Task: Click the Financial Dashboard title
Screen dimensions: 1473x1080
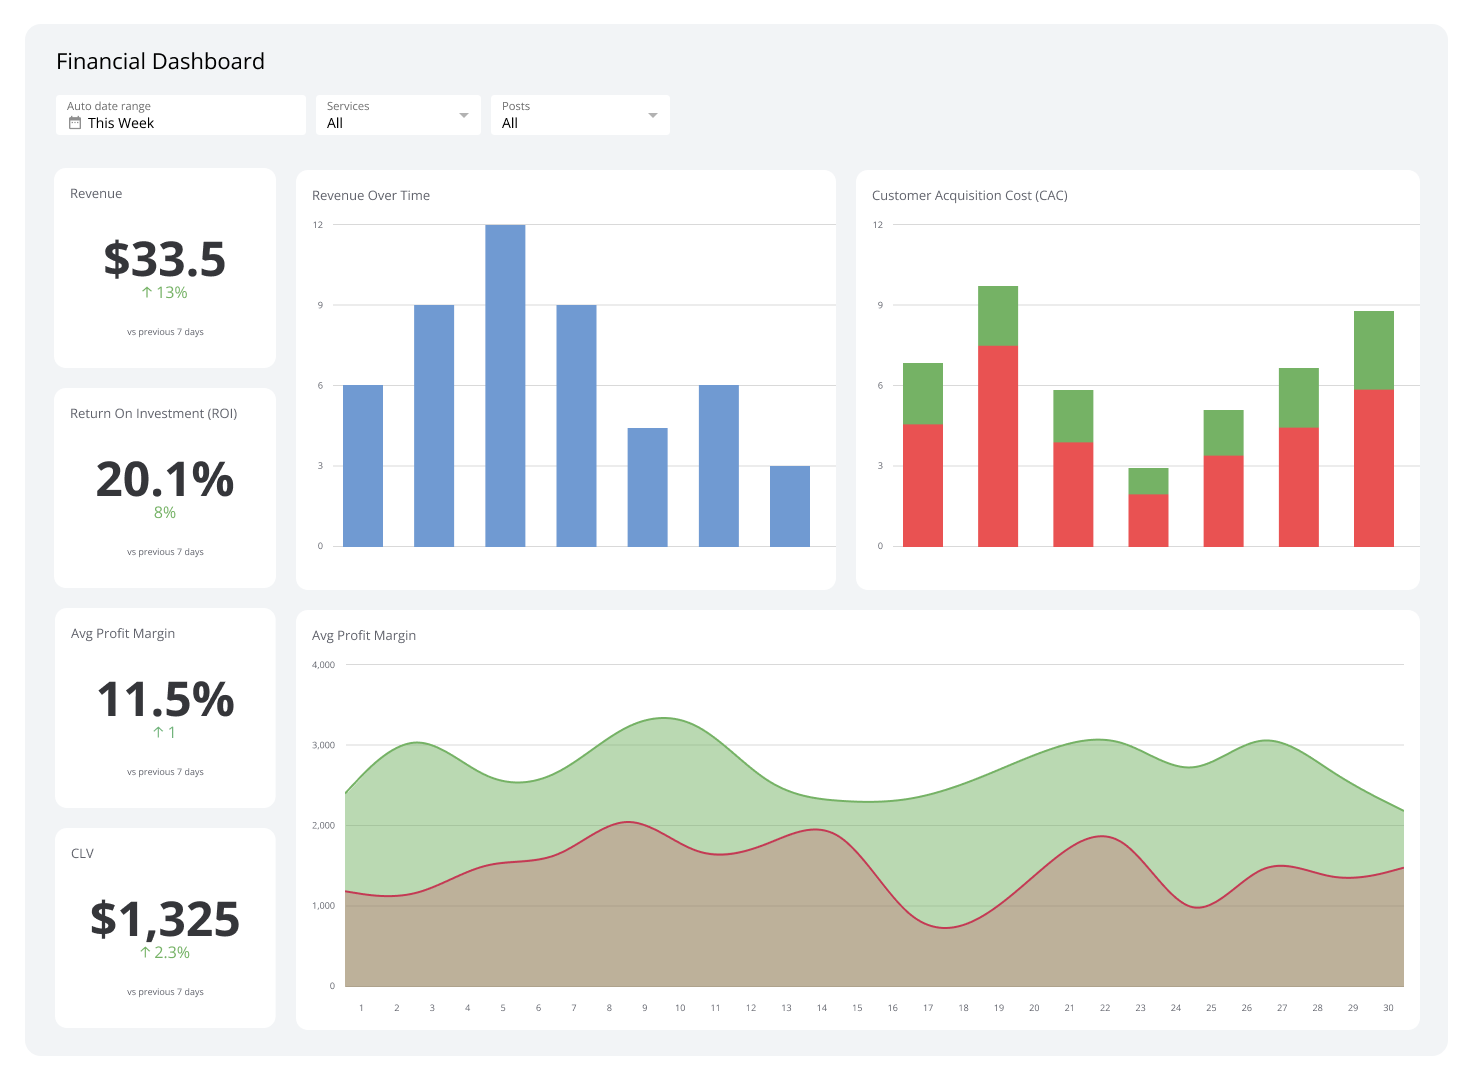Action: coord(160,61)
